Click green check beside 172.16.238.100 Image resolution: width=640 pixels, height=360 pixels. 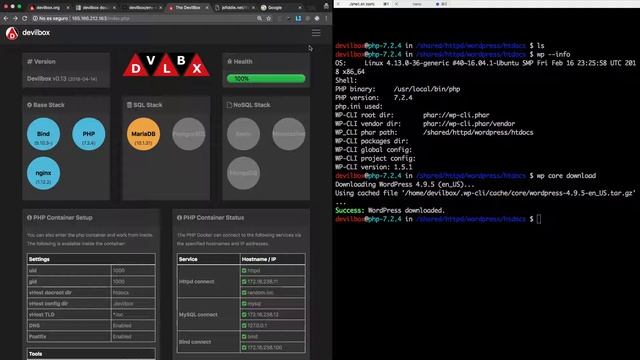pyautogui.click(x=244, y=347)
